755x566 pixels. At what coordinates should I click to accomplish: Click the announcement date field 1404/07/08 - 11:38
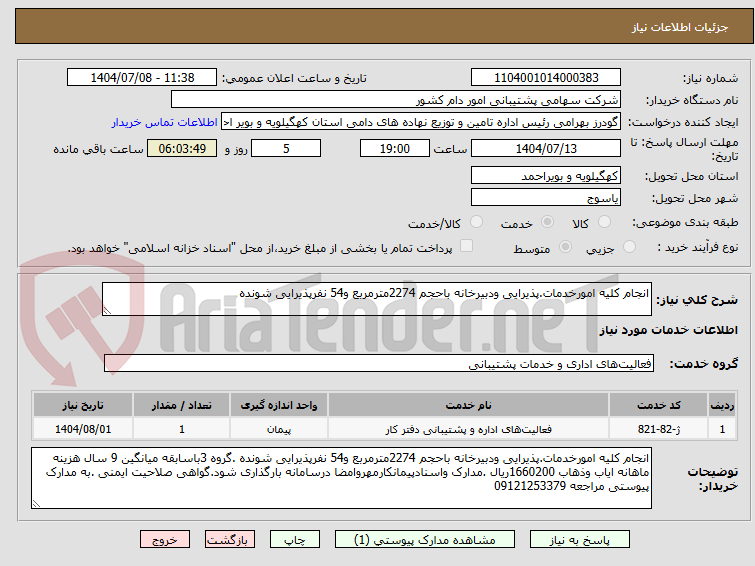coord(142,78)
